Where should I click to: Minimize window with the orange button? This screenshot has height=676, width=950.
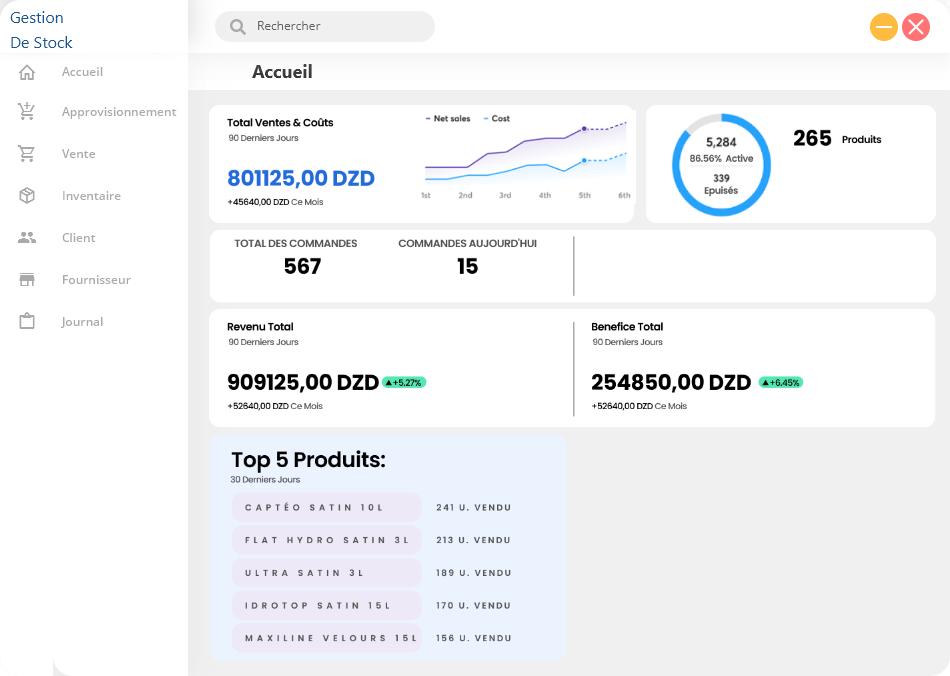pyautogui.click(x=884, y=27)
